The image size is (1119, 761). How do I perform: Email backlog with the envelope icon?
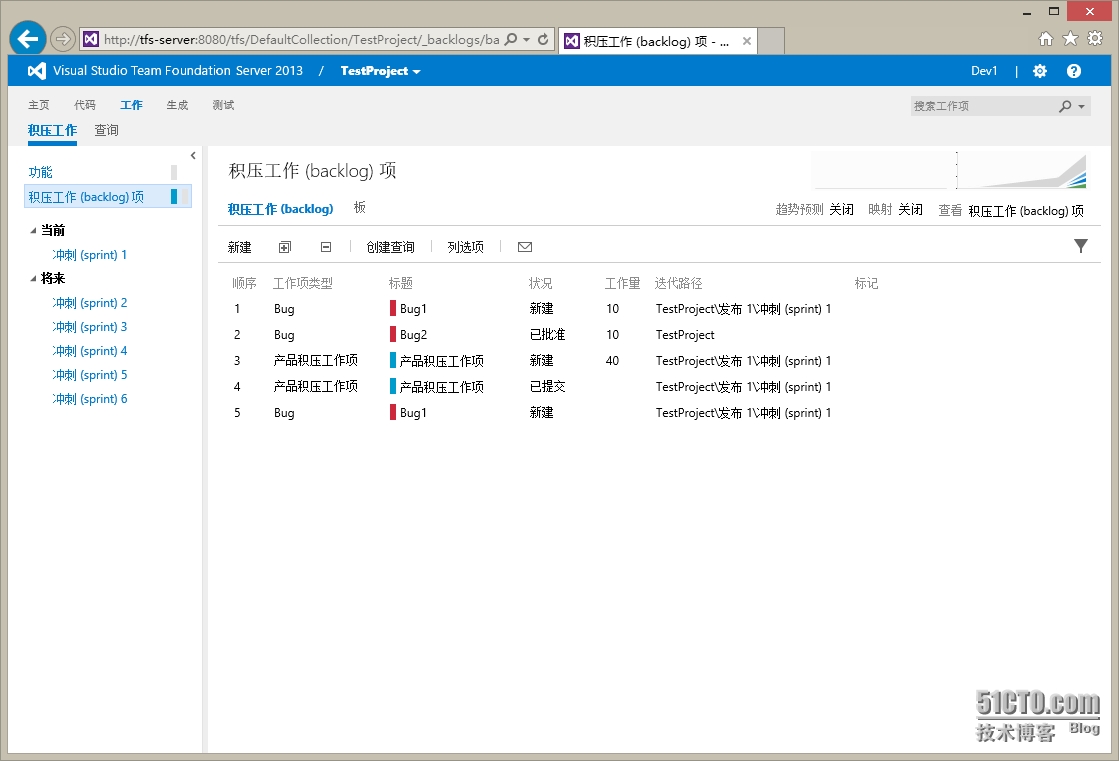[x=525, y=247]
